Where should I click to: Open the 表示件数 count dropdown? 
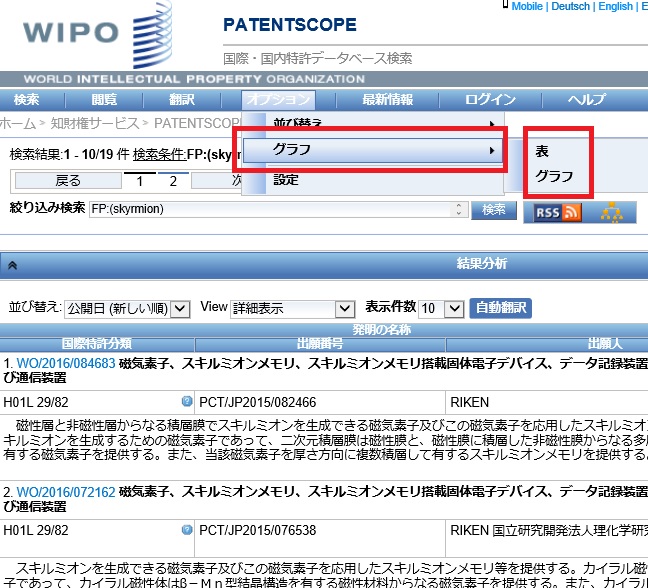click(x=441, y=309)
